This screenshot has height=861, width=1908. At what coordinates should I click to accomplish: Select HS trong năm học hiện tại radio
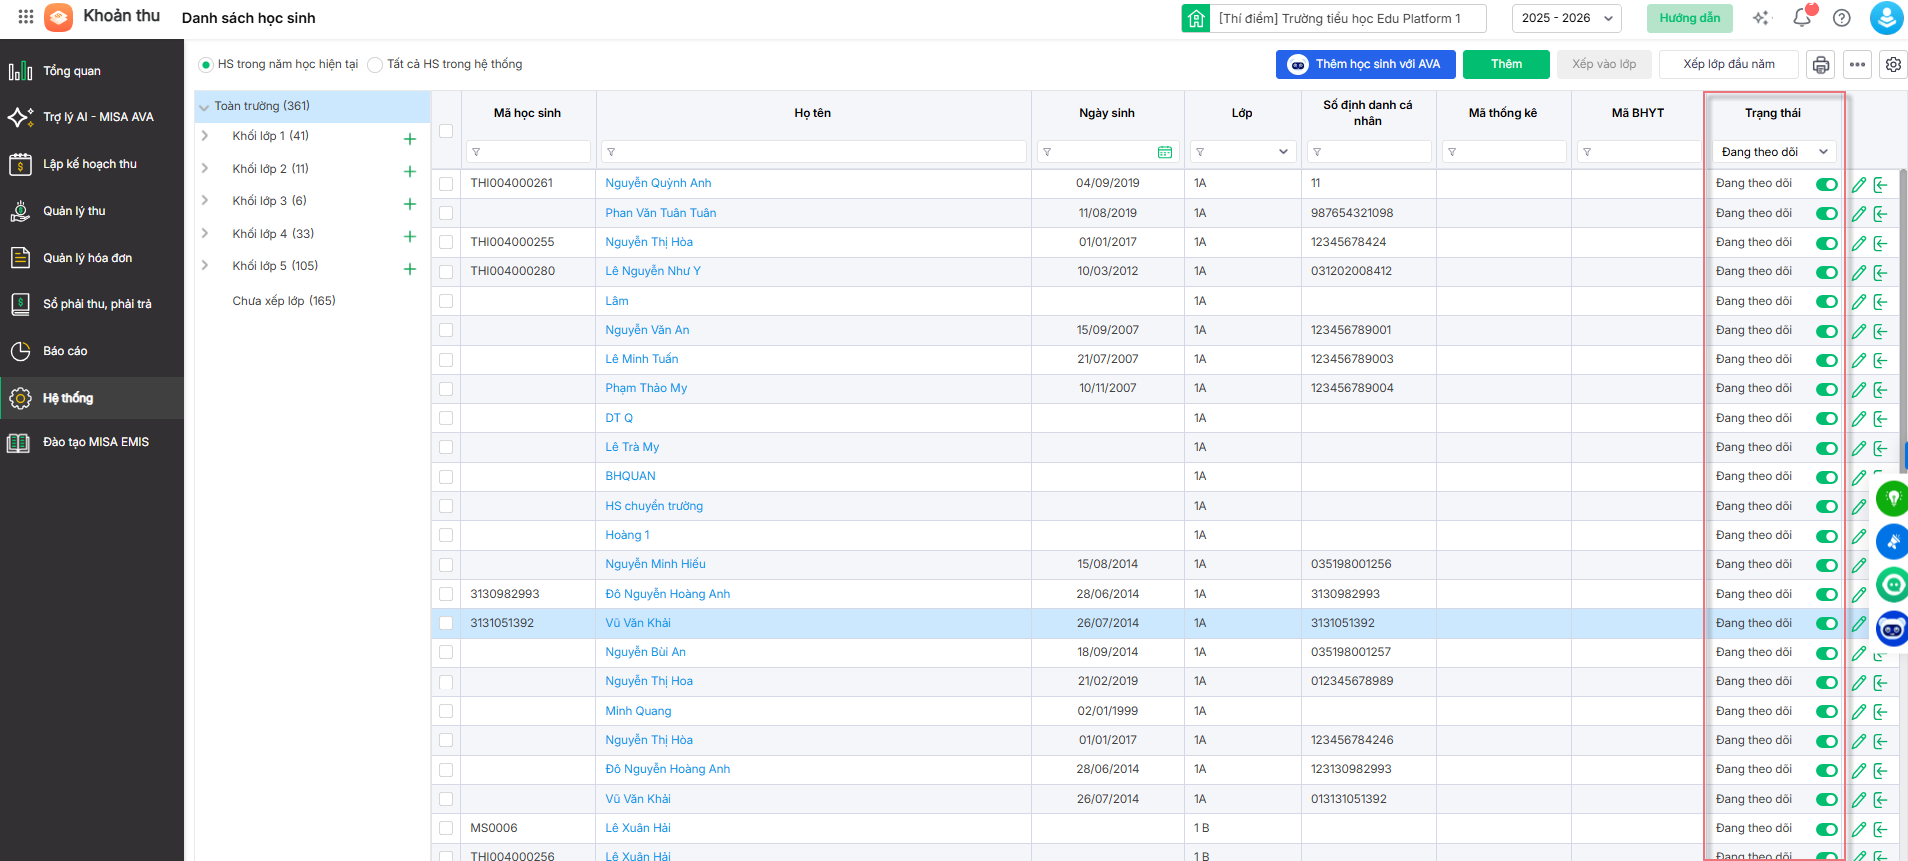[x=206, y=65]
